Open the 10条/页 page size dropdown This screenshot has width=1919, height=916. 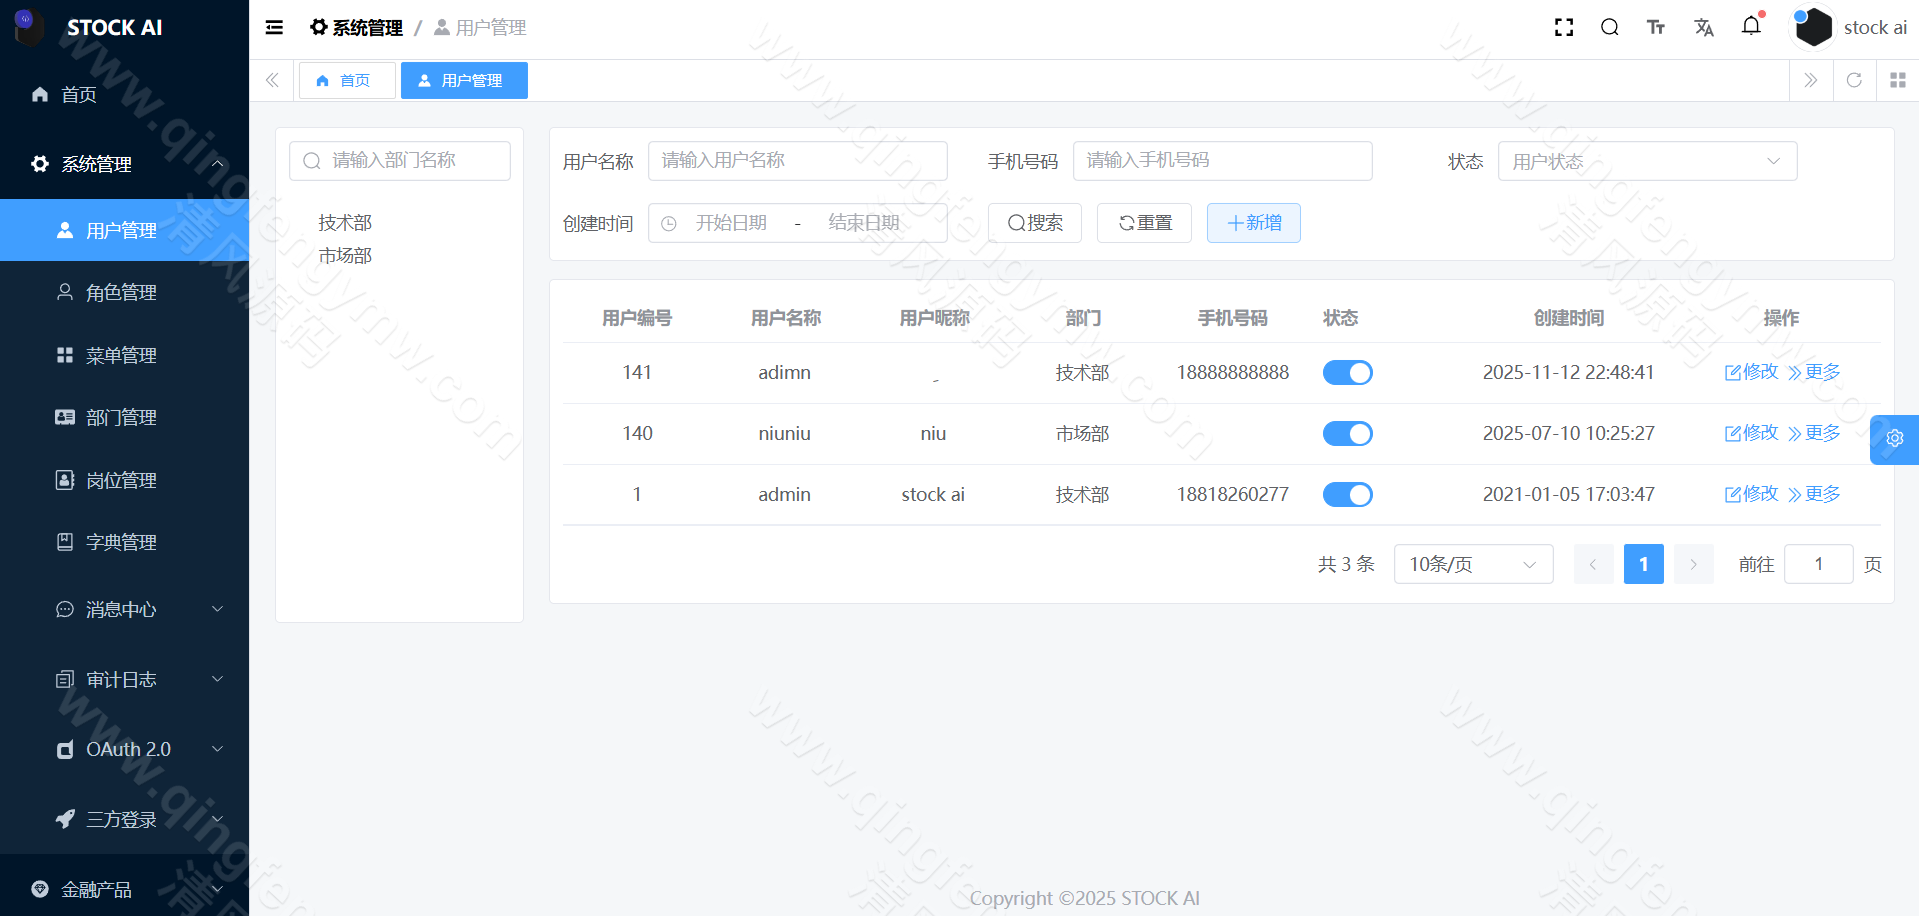pyautogui.click(x=1472, y=564)
